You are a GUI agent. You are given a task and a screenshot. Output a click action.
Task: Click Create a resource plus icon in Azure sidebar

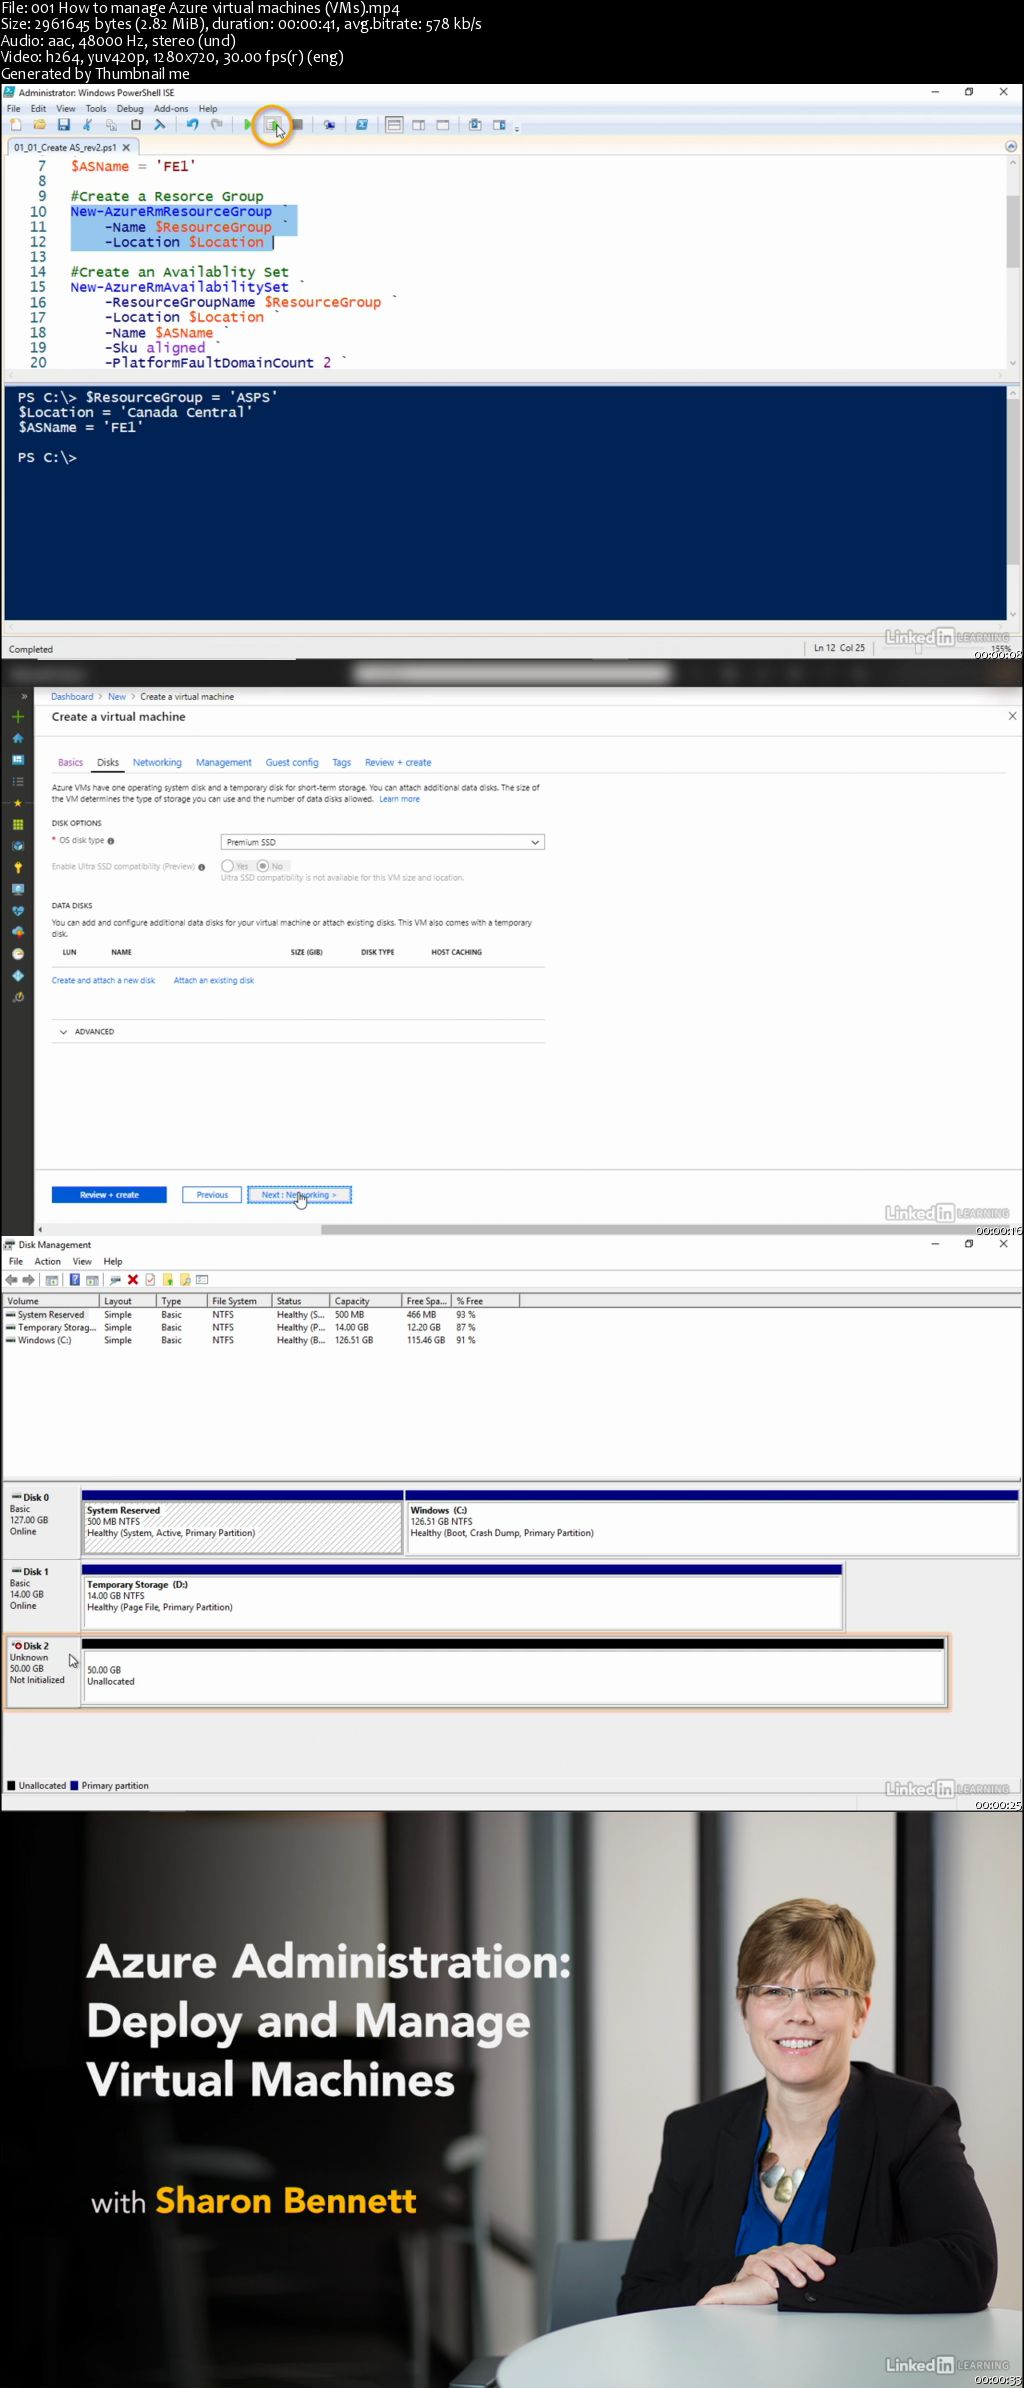[x=17, y=717]
